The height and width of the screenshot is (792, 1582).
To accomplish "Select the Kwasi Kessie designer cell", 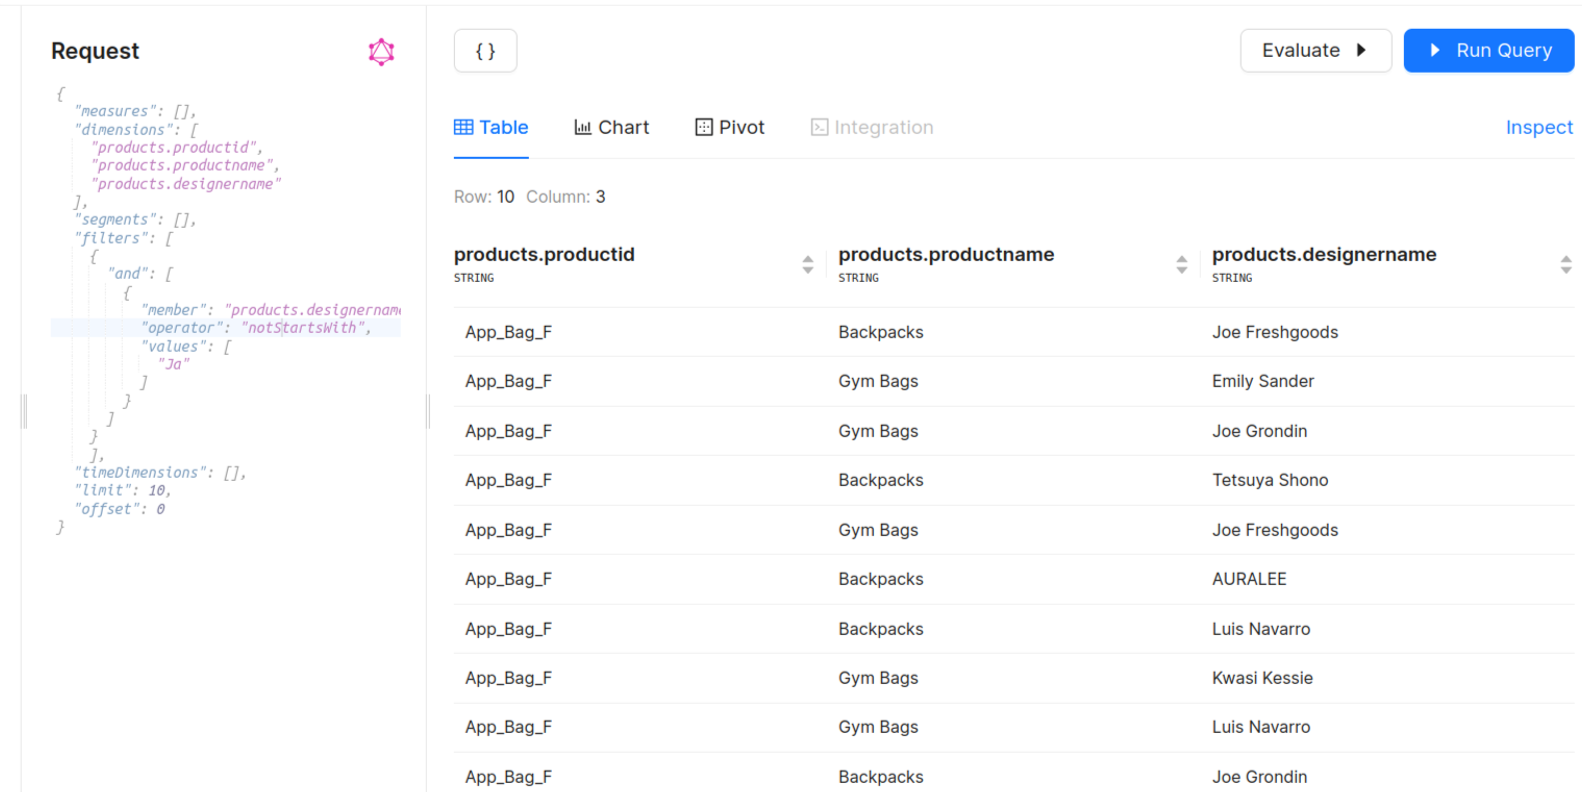I will [1262, 678].
